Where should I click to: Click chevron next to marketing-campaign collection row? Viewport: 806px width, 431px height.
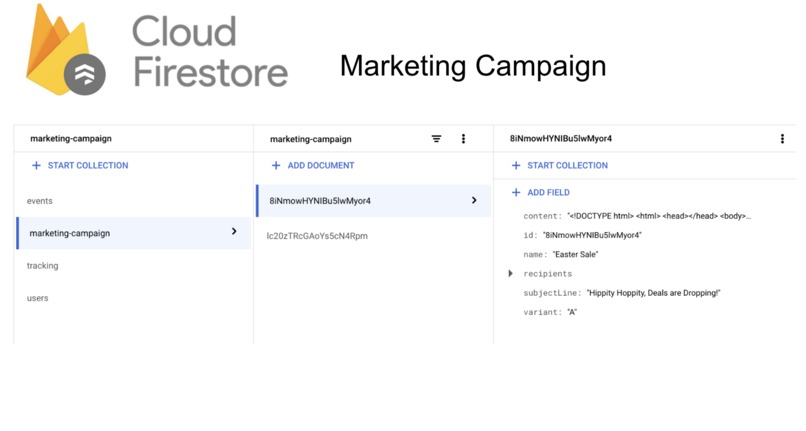click(234, 231)
